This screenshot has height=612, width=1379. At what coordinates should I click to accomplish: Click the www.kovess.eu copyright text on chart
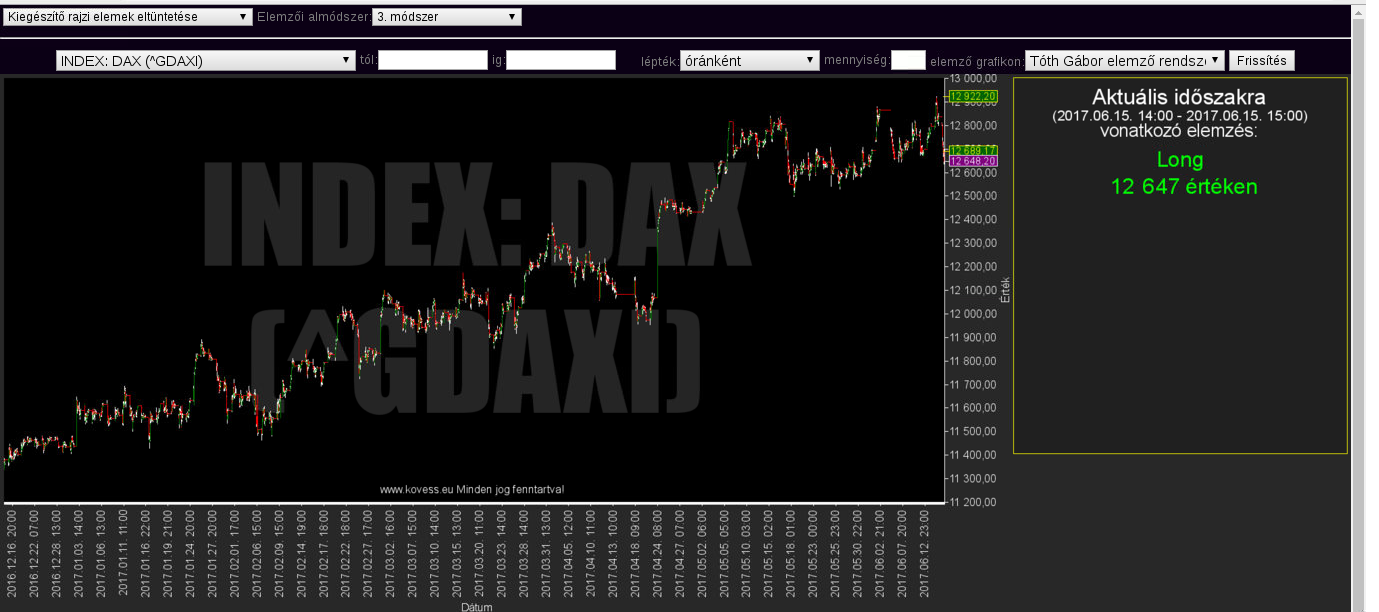click(x=472, y=489)
